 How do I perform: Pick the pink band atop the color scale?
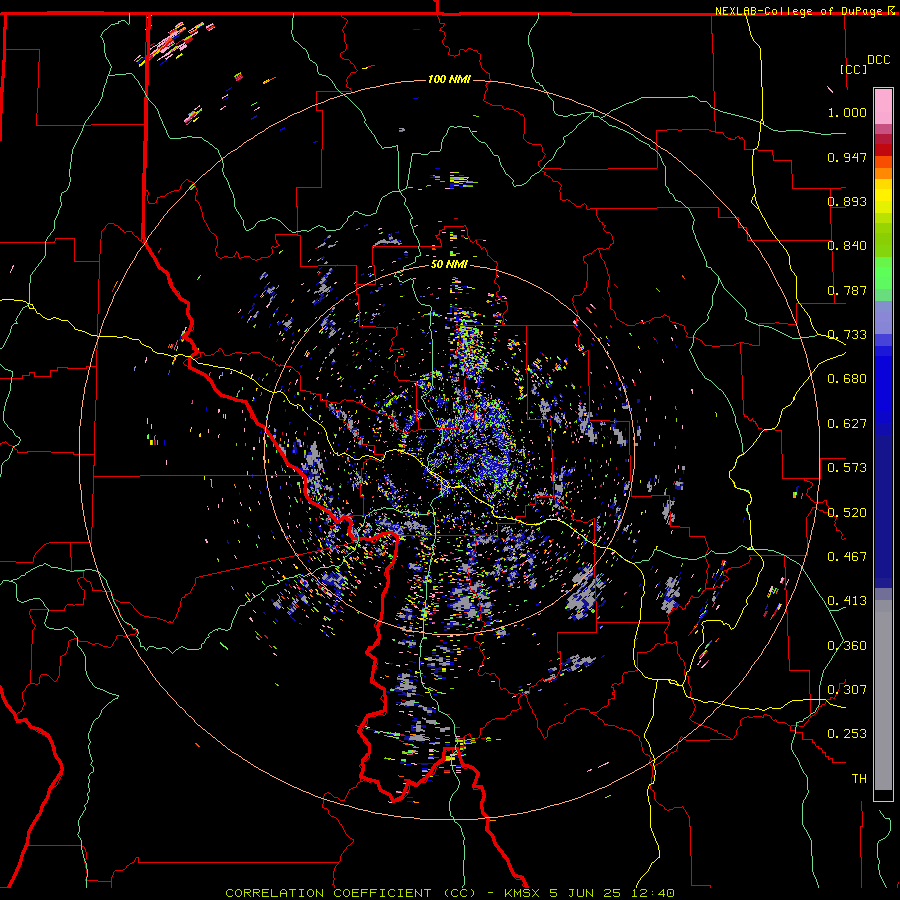pyautogui.click(x=883, y=107)
